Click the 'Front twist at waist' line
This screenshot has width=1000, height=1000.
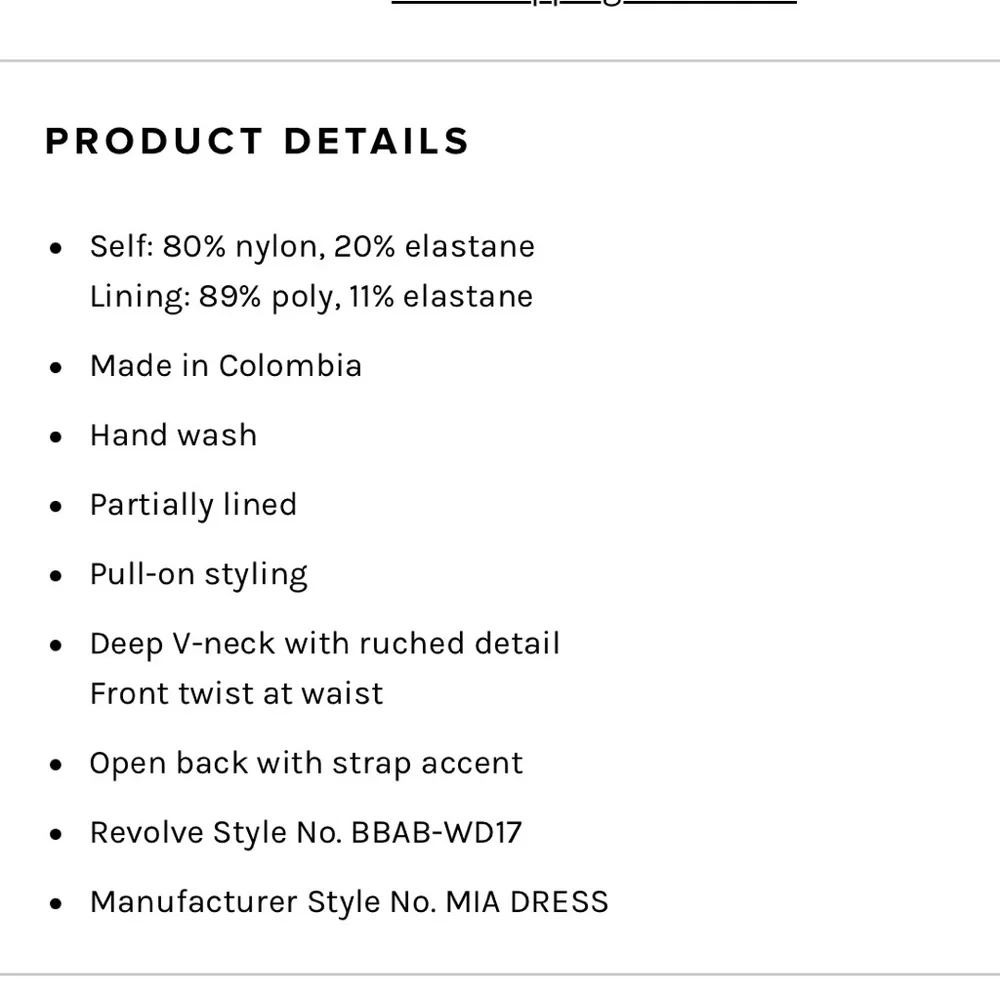point(237,694)
